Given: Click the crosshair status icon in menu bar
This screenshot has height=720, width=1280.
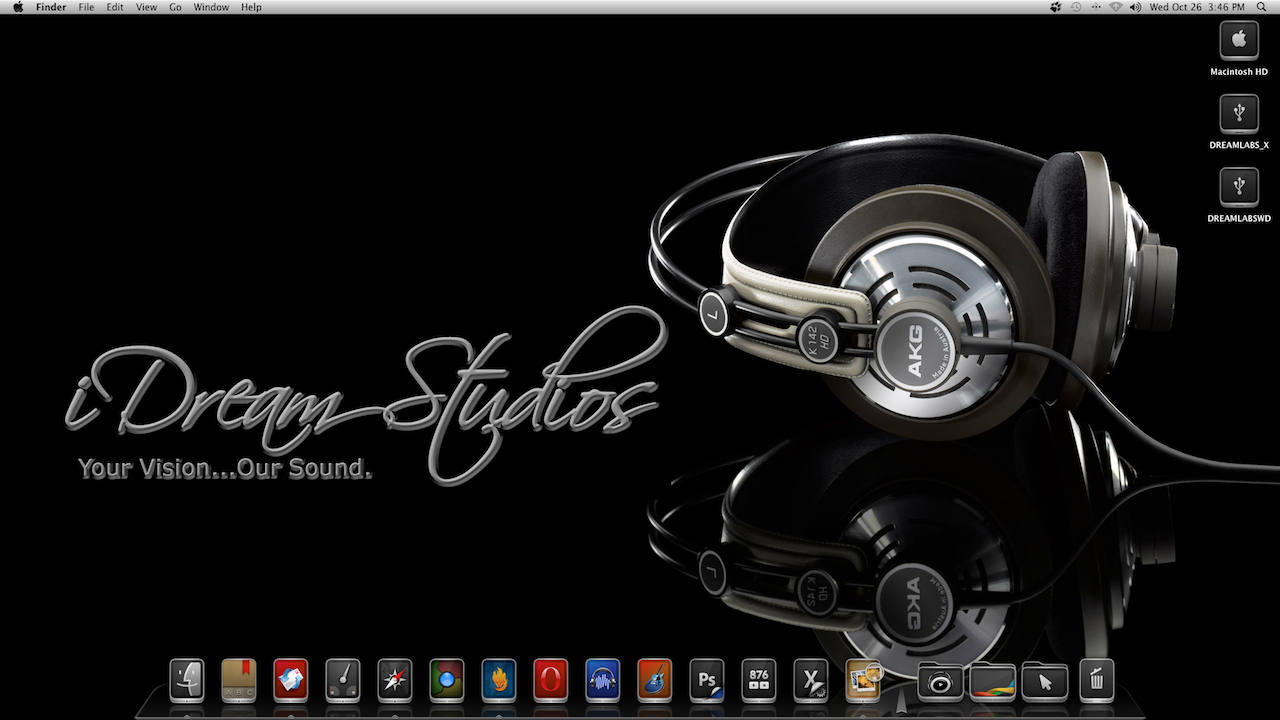Looking at the screenshot, I should [x=1096, y=7].
